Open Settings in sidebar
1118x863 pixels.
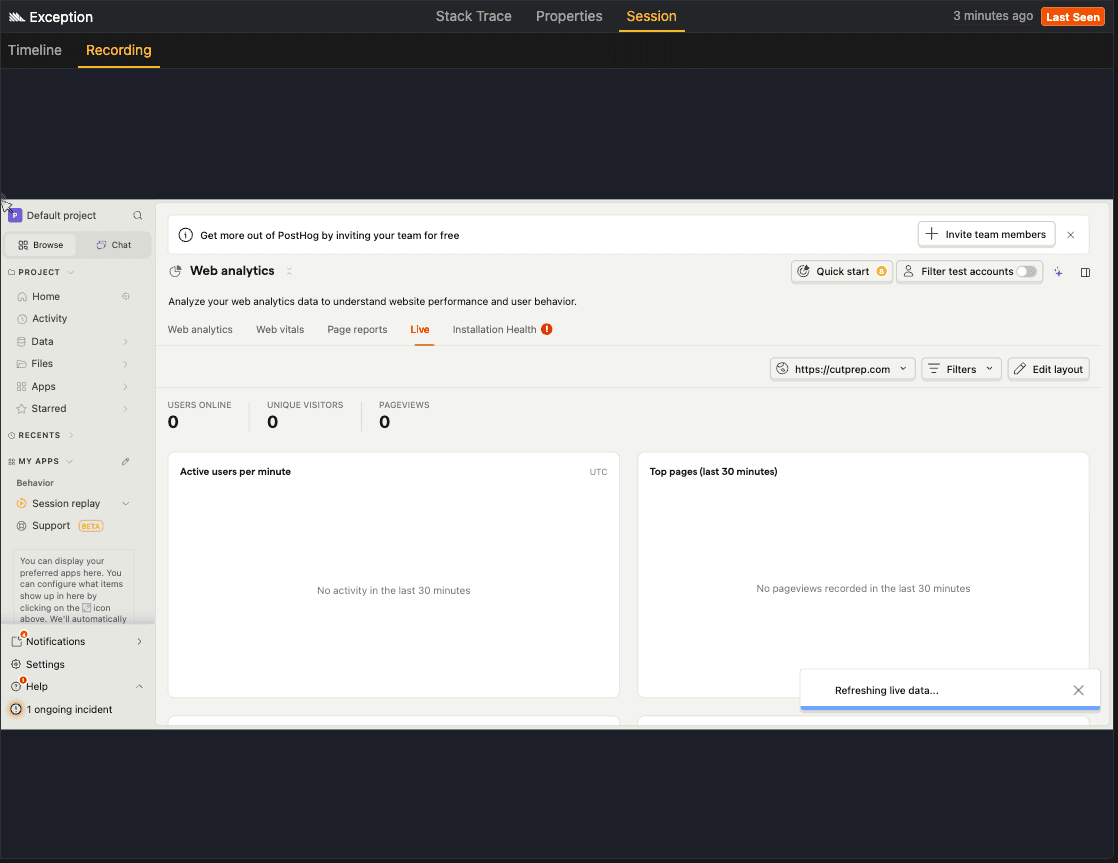pyautogui.click(x=45, y=664)
